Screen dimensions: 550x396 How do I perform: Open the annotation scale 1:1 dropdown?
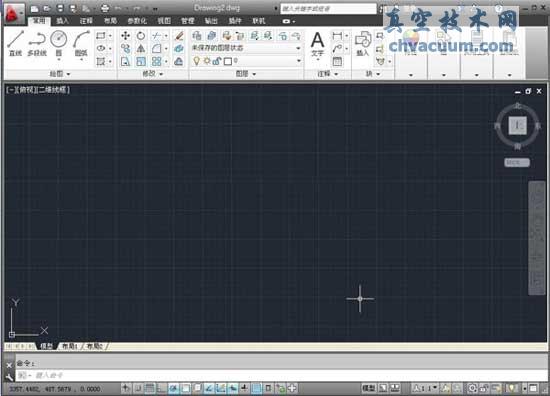(x=426, y=388)
